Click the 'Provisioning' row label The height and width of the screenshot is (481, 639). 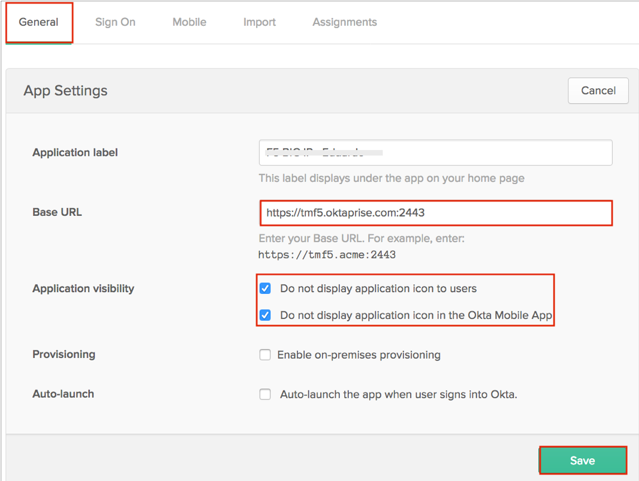coord(64,354)
